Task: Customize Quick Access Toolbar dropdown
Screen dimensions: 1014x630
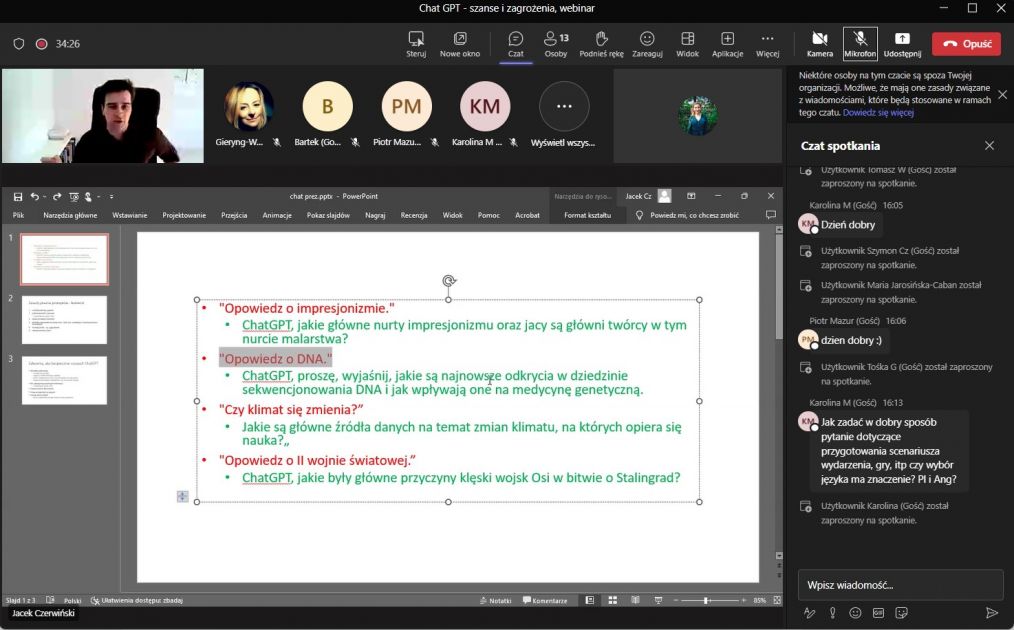Action: [111, 197]
